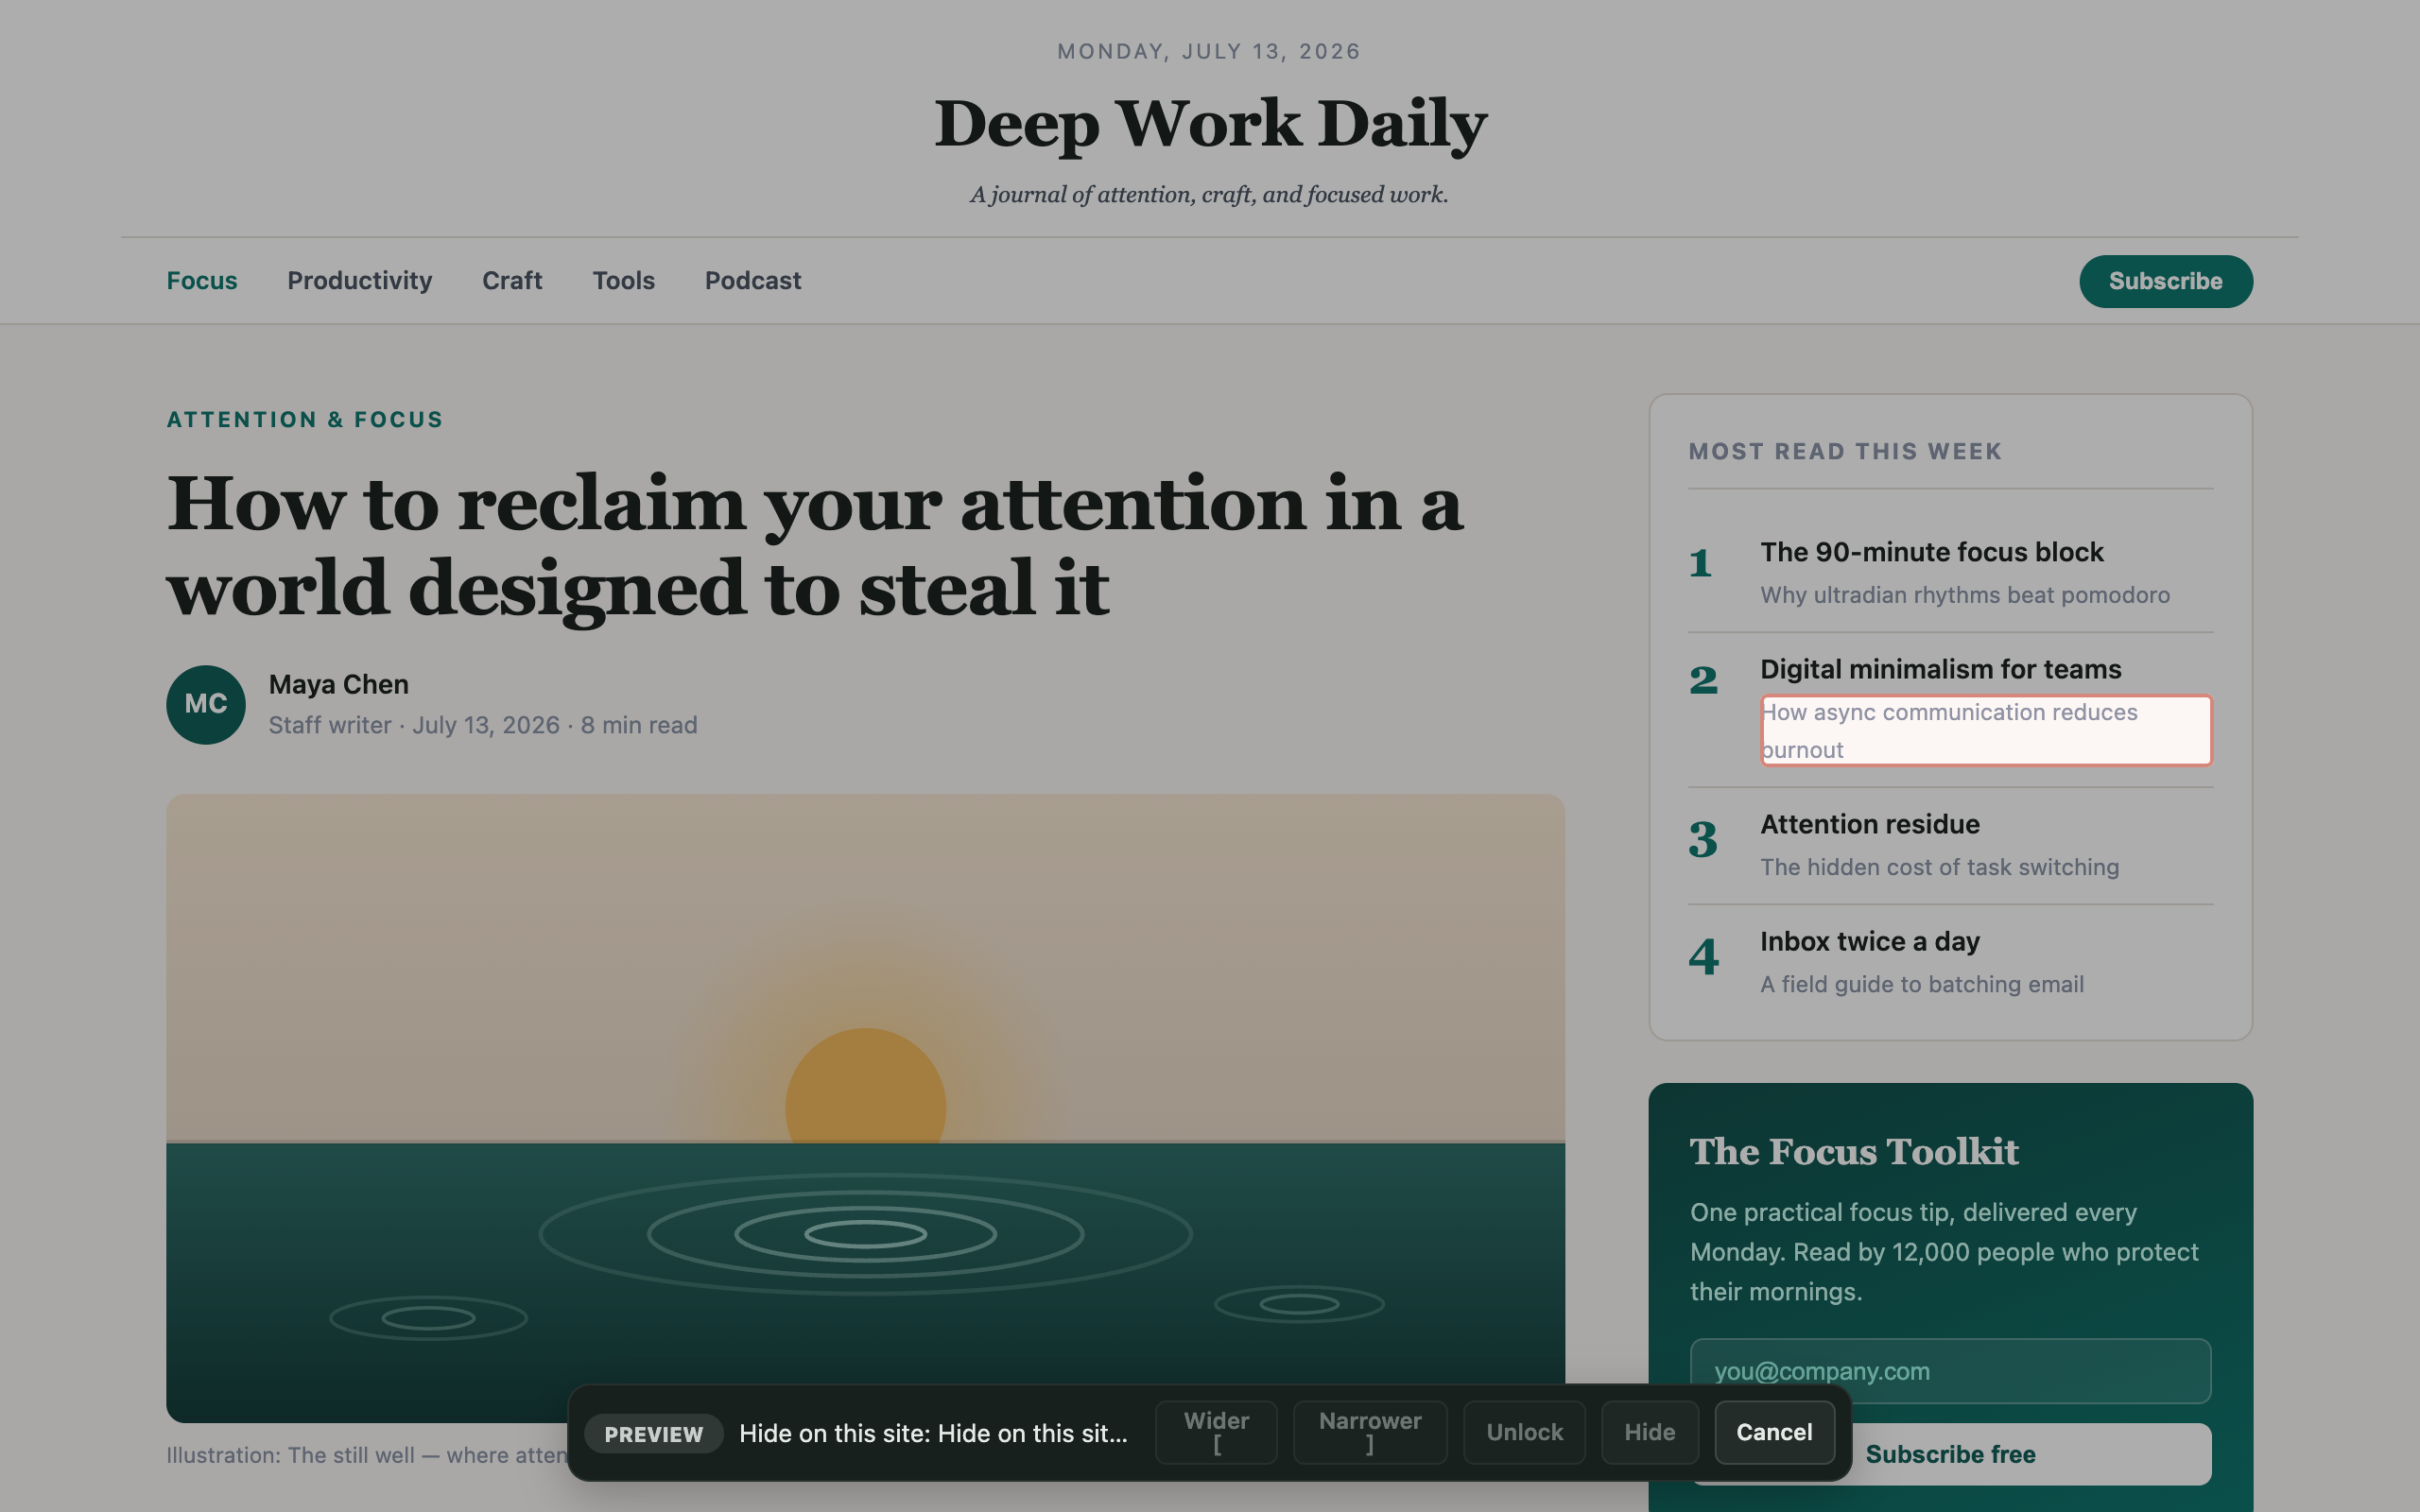Click the Monday, July 13, 2026 date
Screen dimensions: 2420x1512
pos(1209,52)
